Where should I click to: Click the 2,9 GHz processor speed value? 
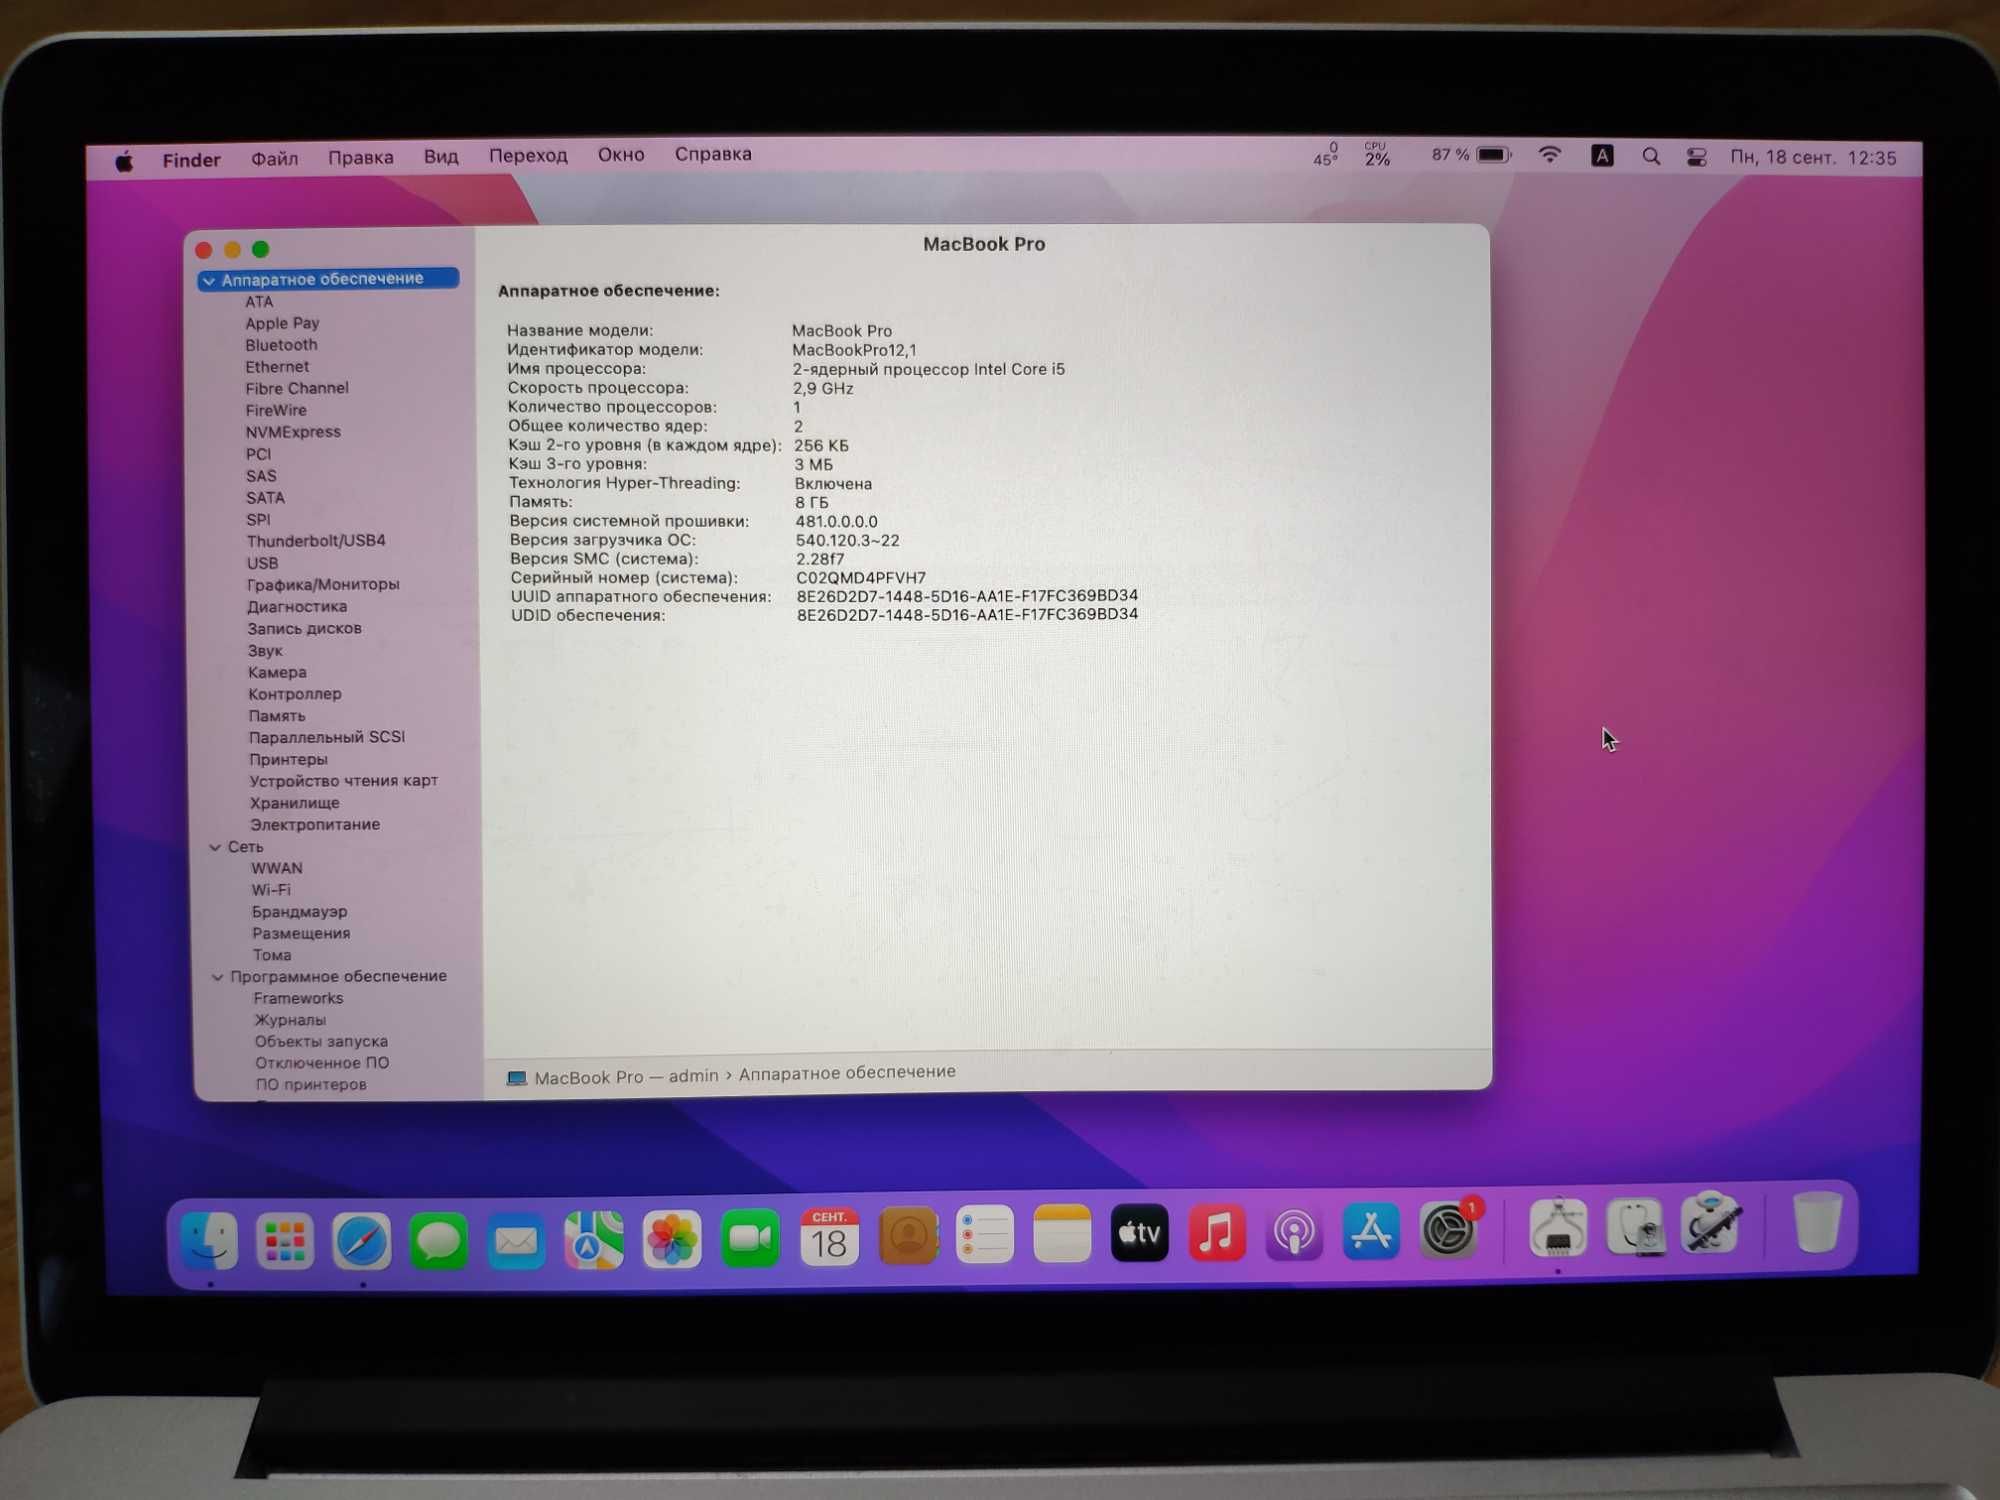(x=823, y=388)
